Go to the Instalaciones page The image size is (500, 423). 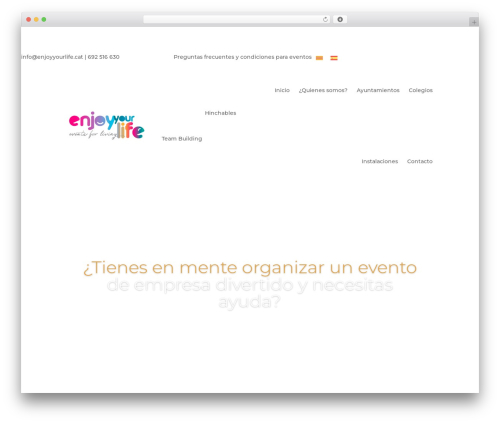(380, 161)
